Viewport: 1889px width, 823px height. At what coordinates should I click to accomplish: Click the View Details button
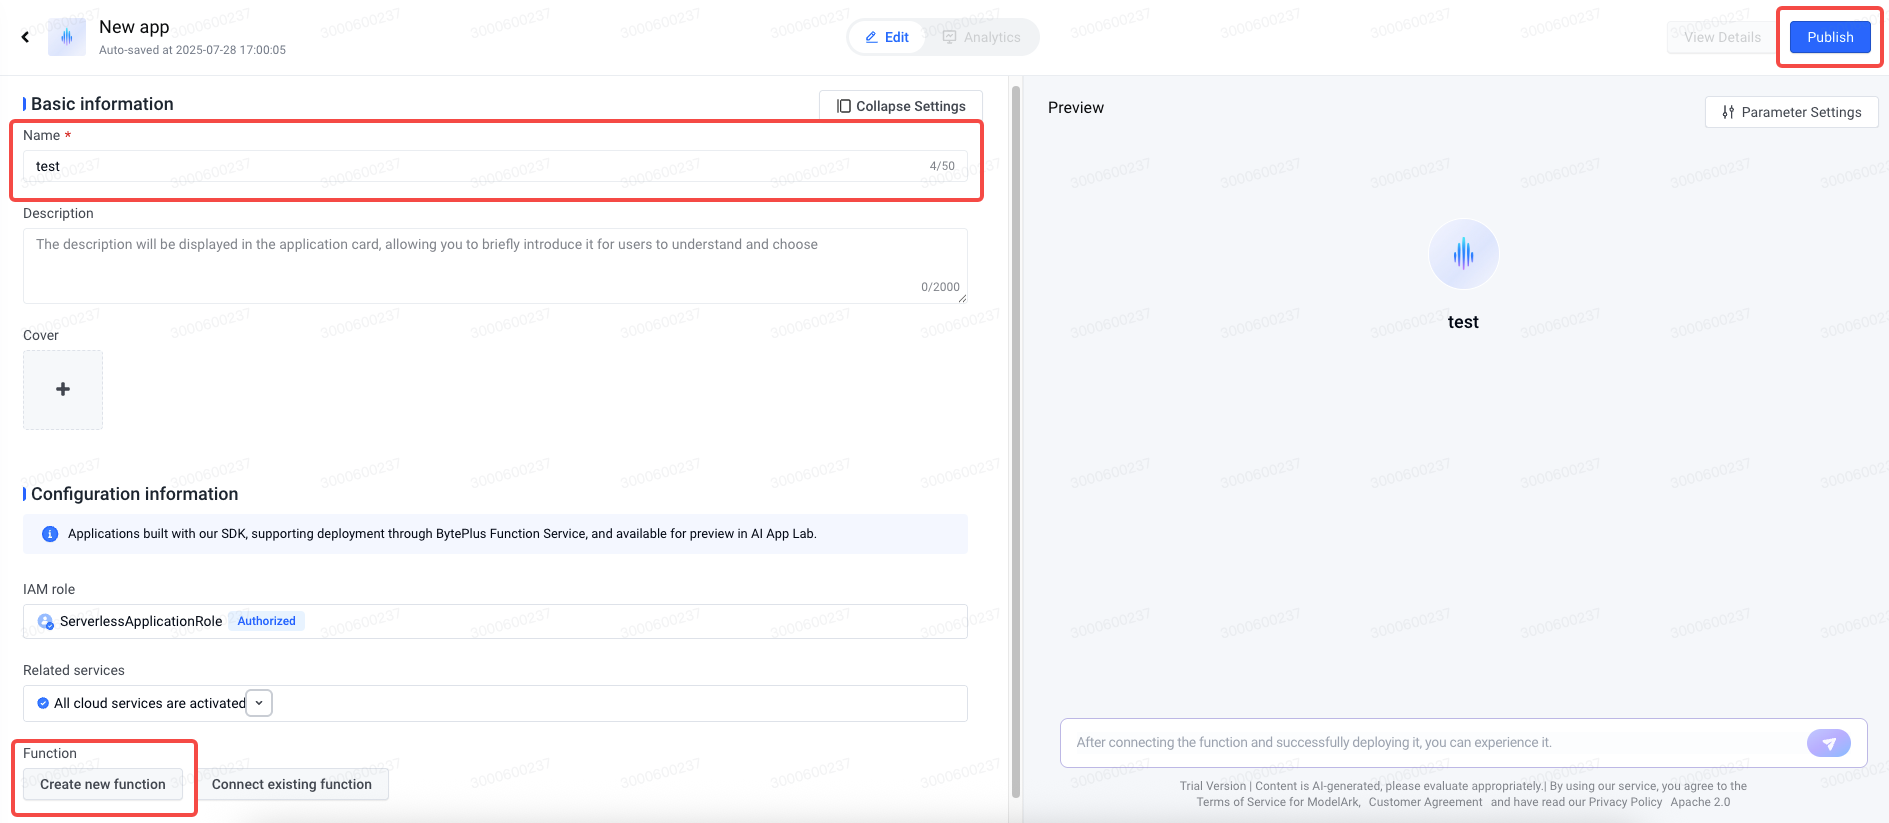pos(1722,37)
